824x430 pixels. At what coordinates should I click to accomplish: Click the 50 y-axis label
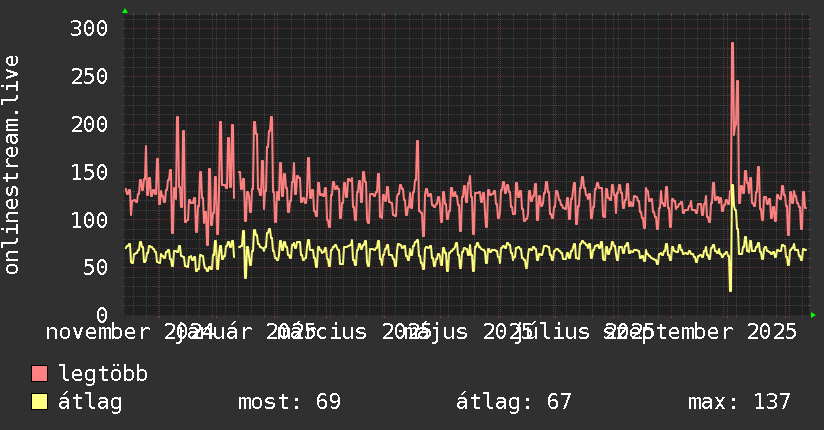click(95, 268)
